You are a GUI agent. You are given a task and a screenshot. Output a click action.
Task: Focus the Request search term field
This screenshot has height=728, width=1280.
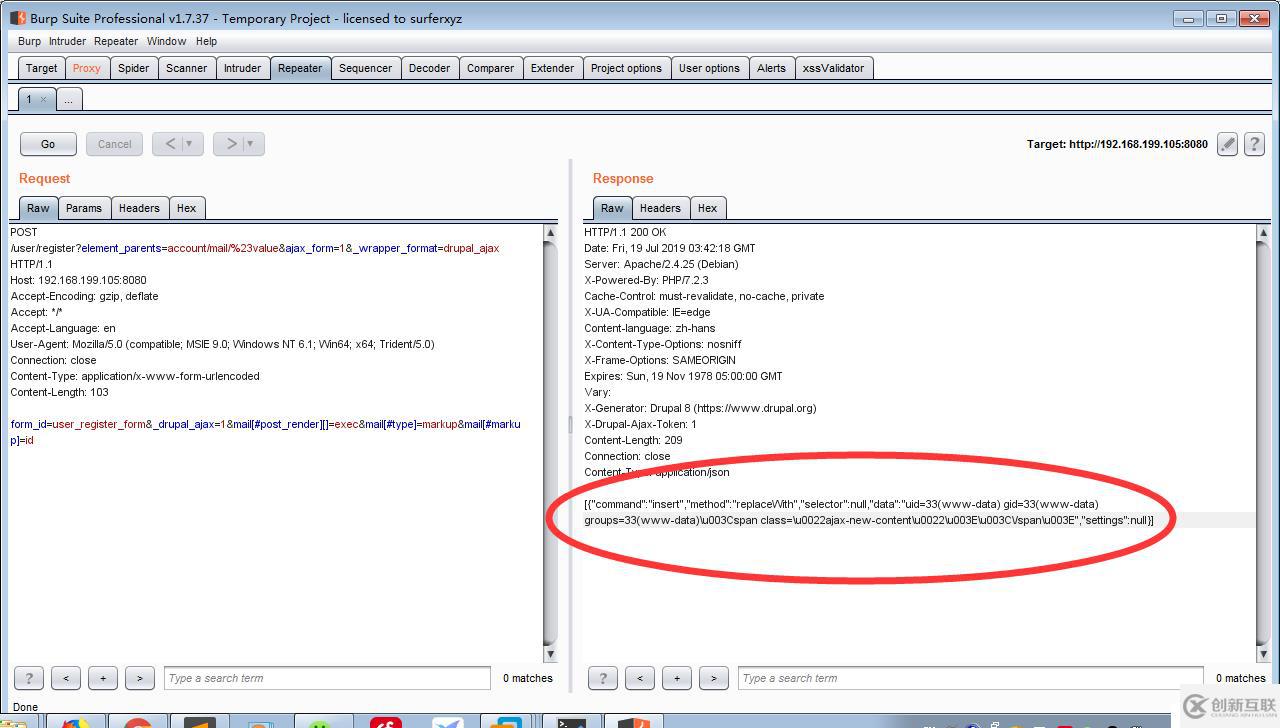click(327, 678)
